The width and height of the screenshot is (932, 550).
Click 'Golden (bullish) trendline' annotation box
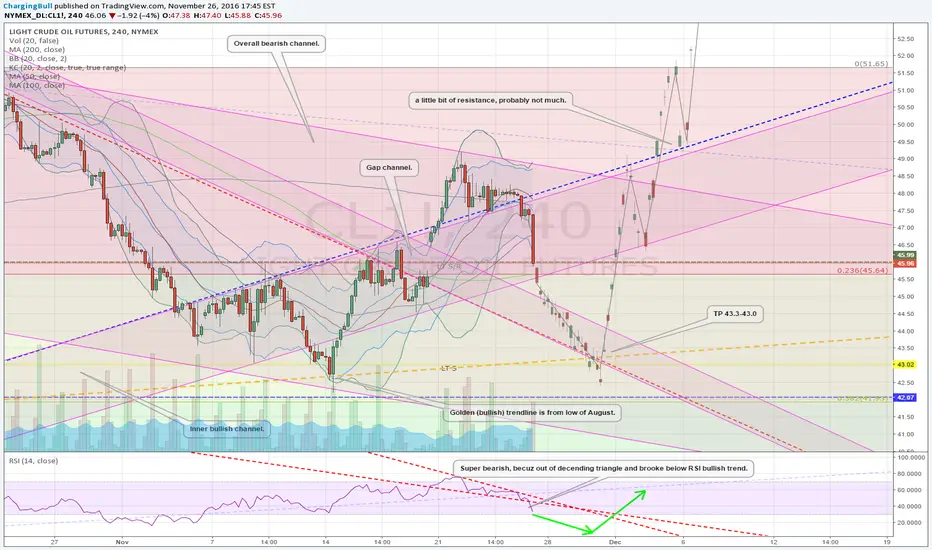tap(532, 413)
